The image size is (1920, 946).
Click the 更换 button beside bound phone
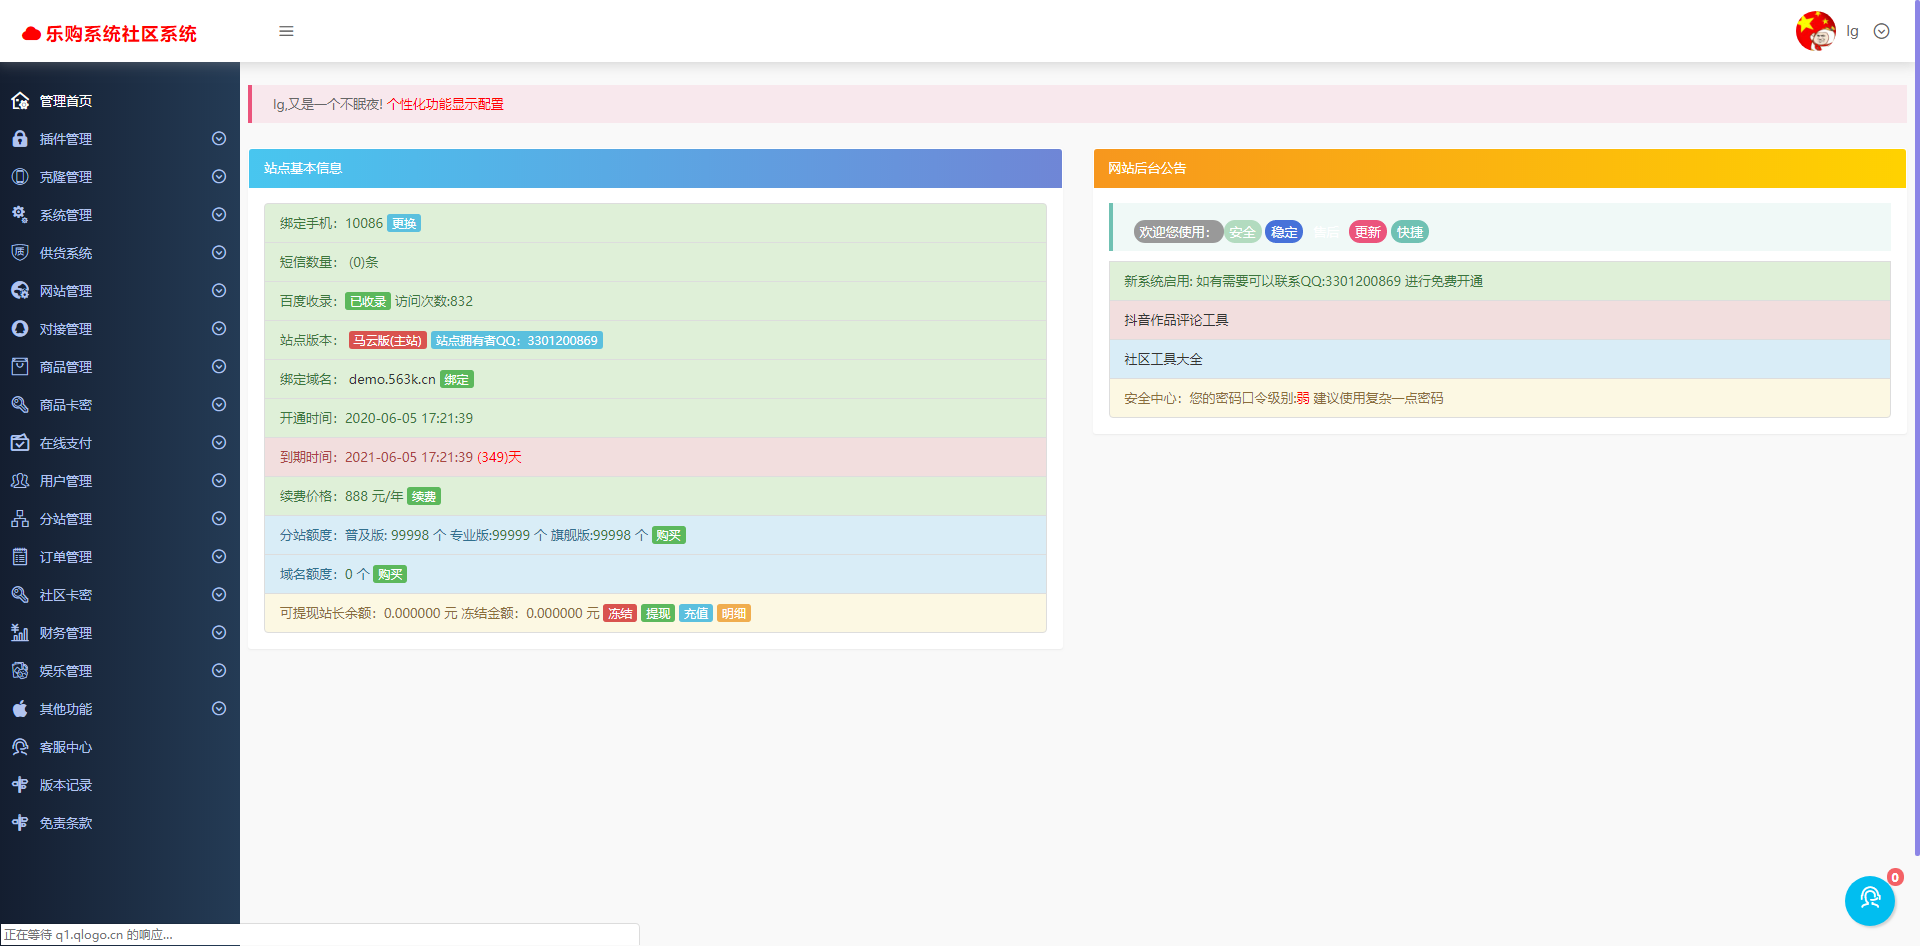pos(404,224)
